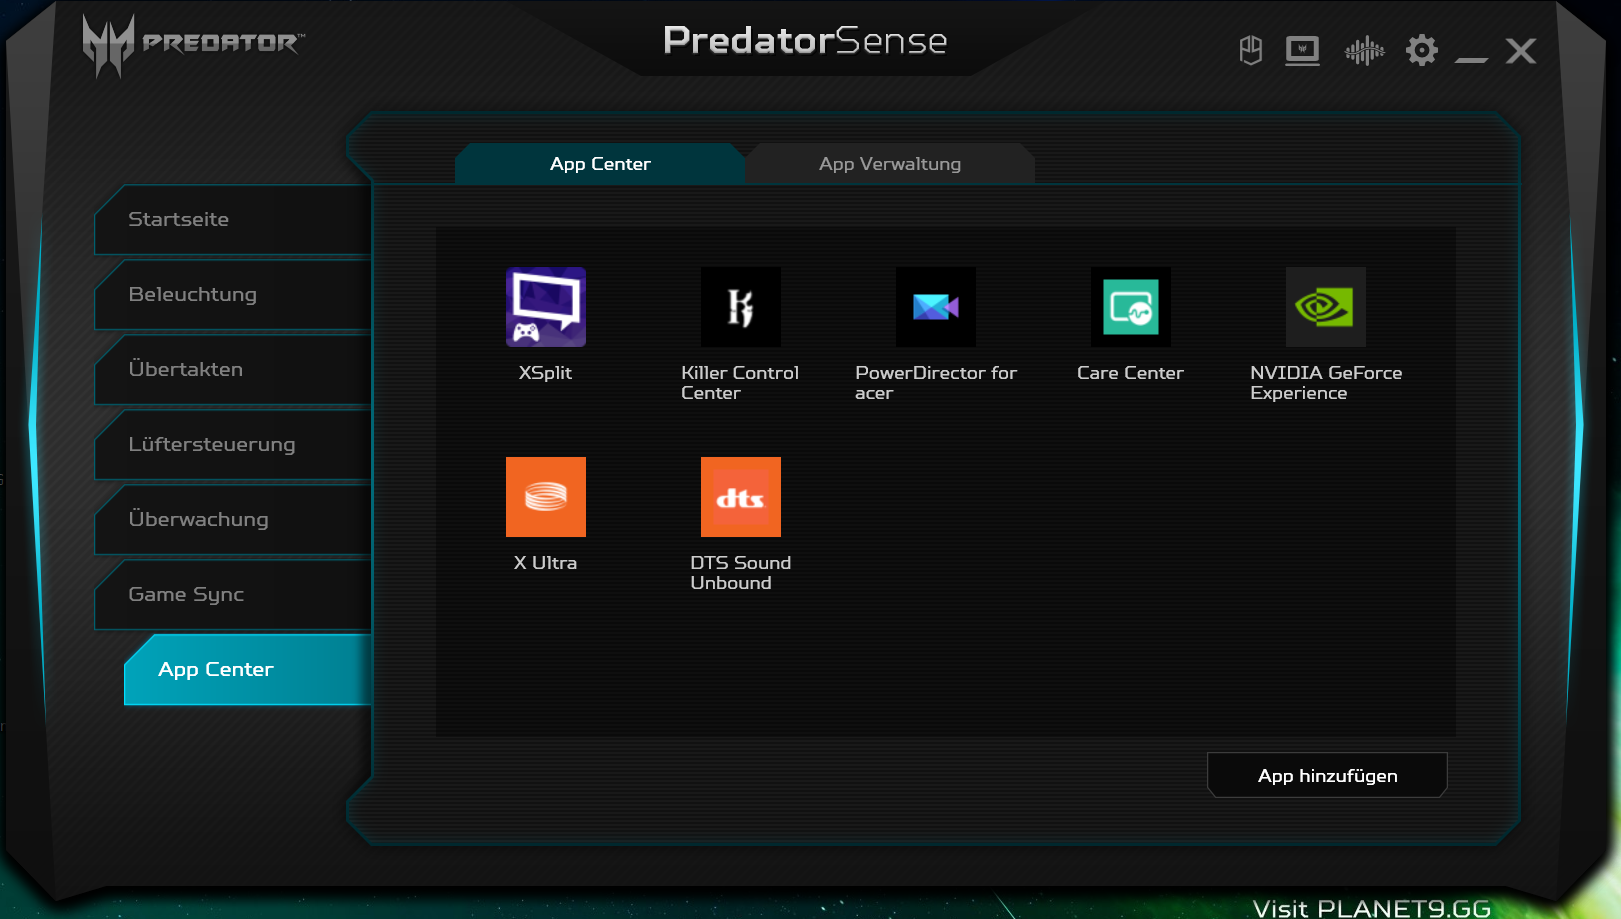The height and width of the screenshot is (919, 1621).
Task: Open the Beleuchtung section
Action: click(233, 295)
